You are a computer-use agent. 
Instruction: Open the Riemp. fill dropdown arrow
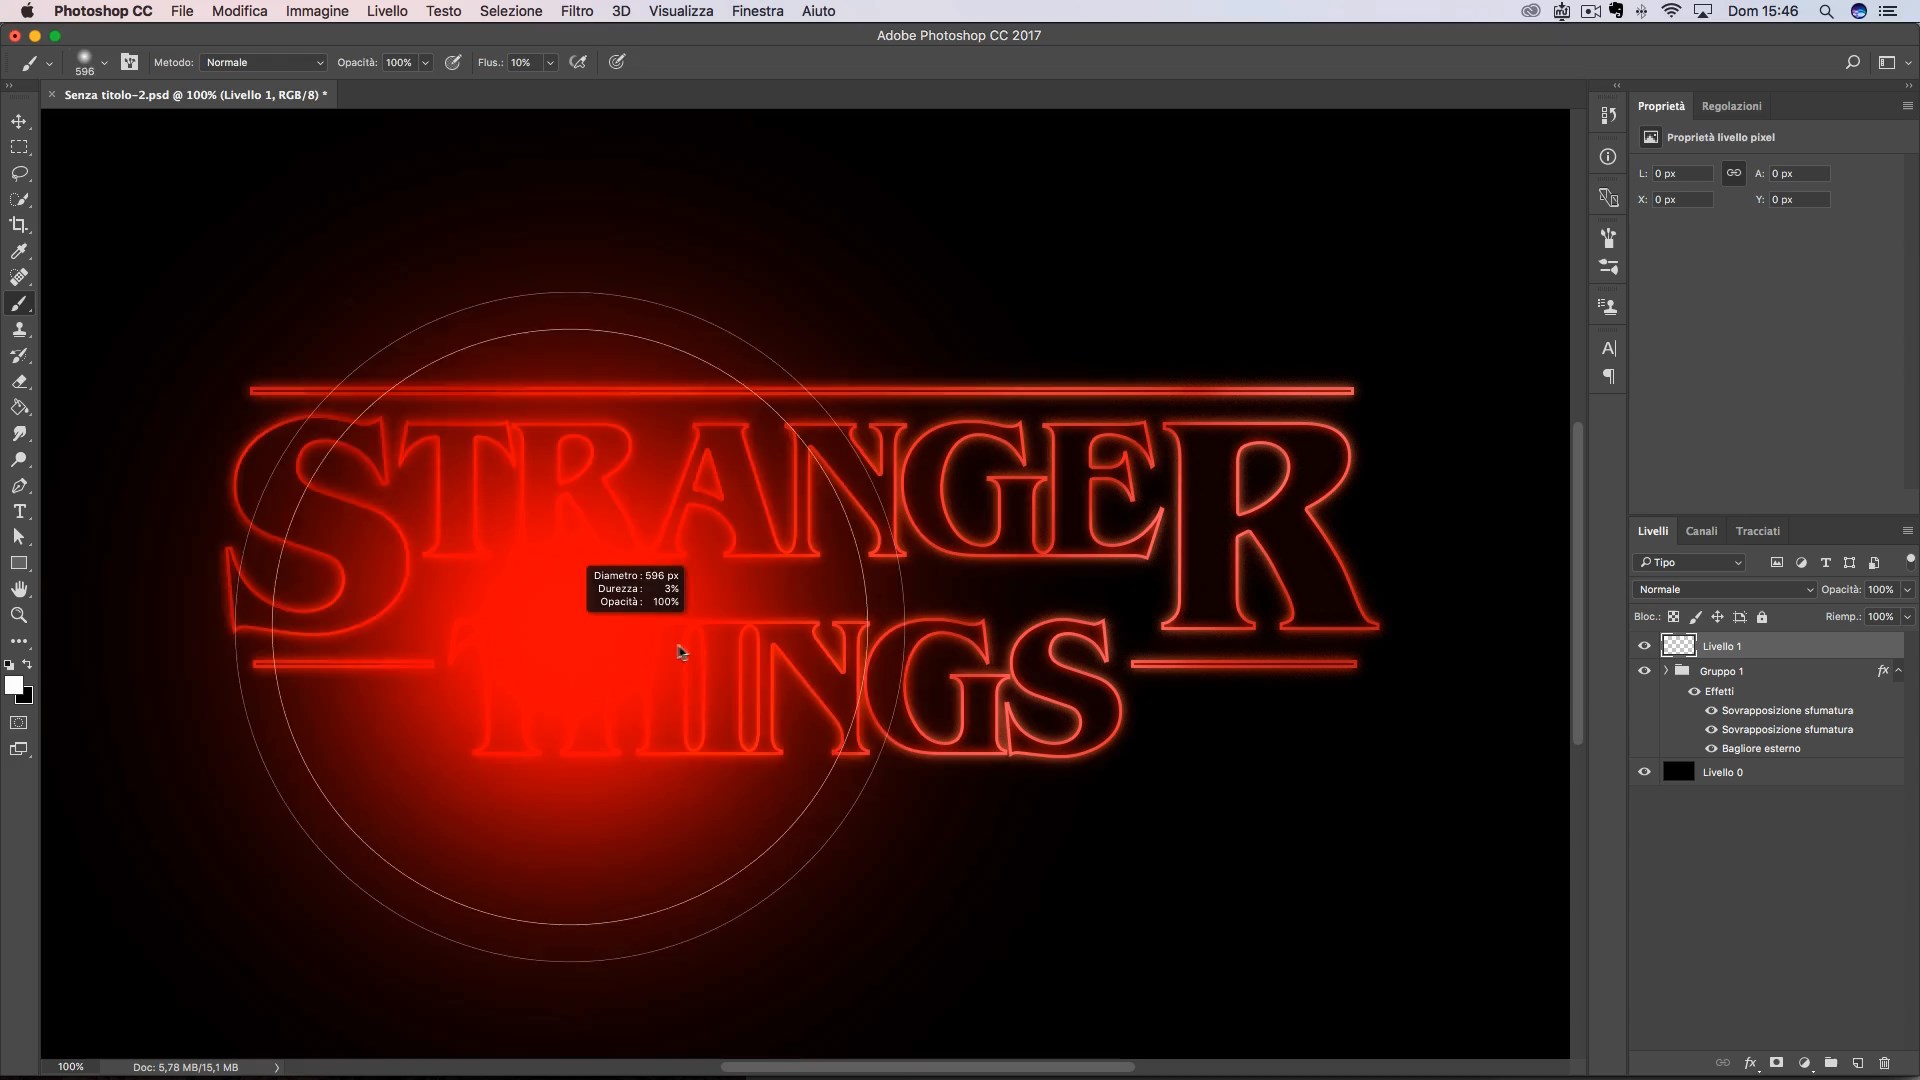1907,617
